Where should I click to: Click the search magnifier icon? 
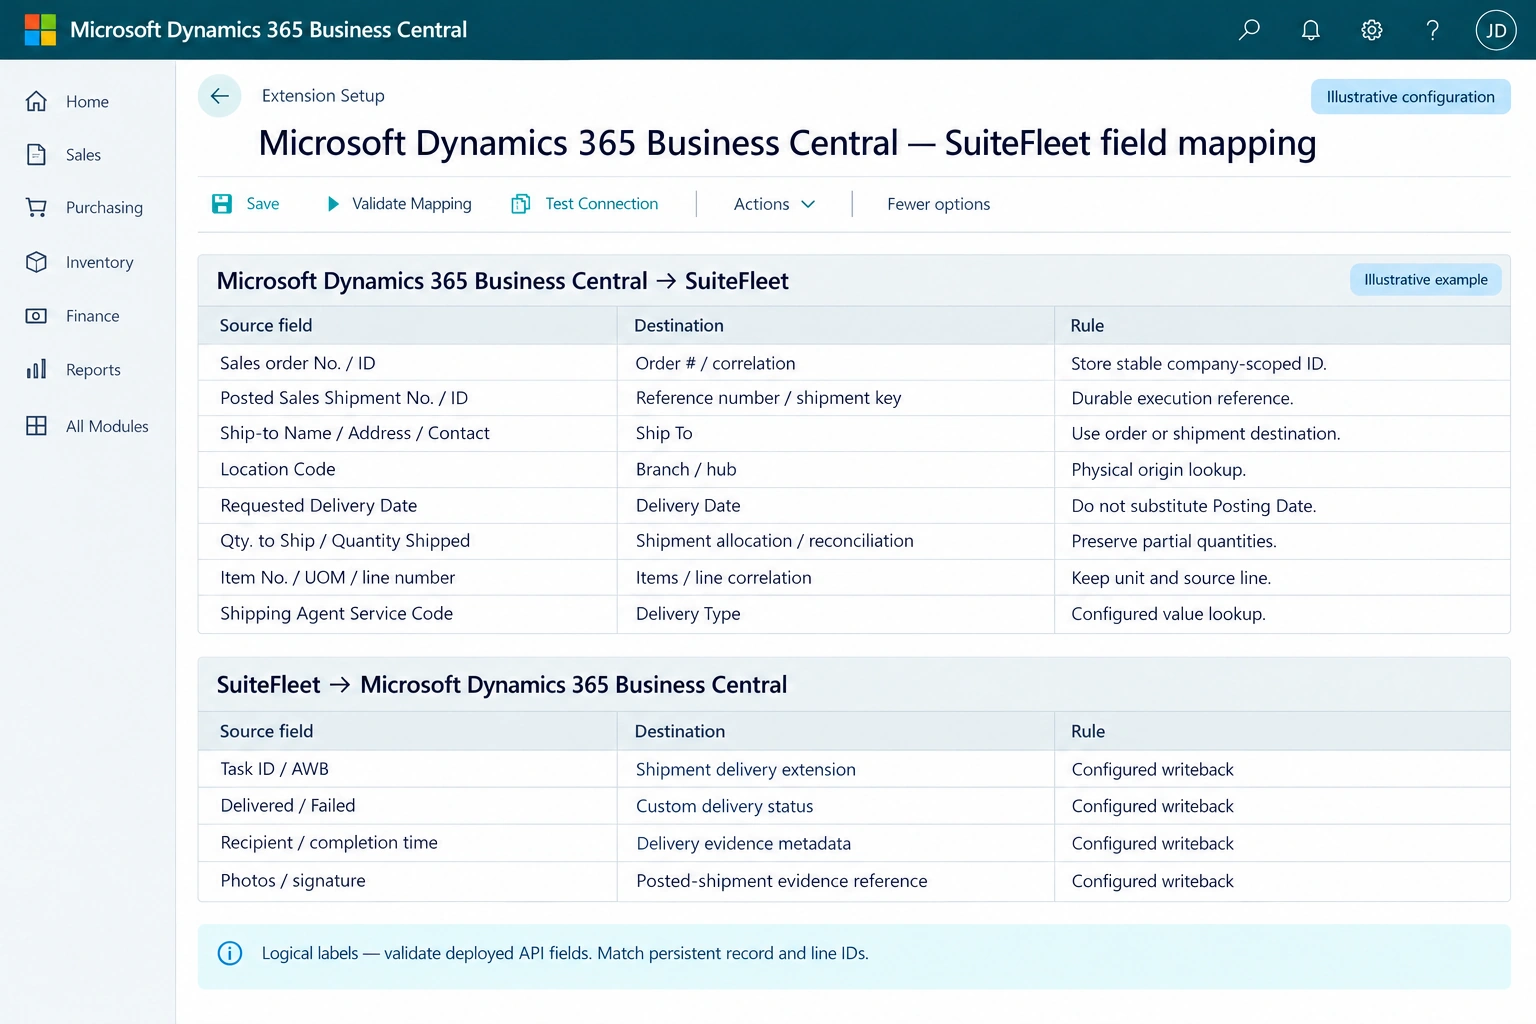pos(1249,30)
